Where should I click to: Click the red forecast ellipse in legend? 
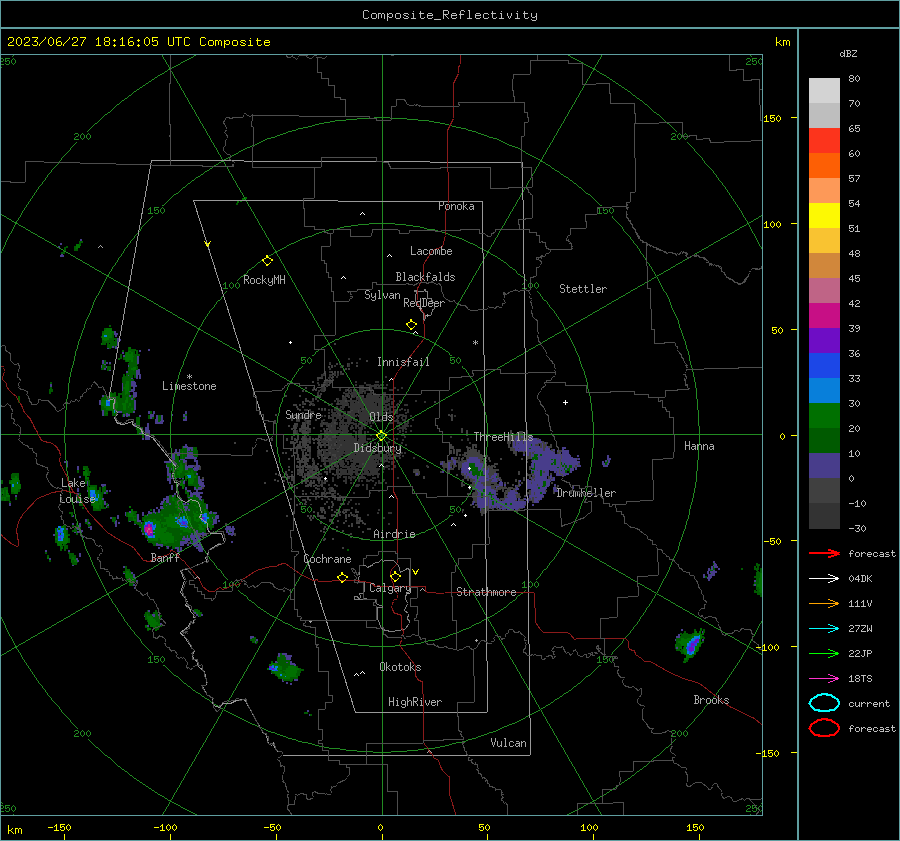click(x=824, y=728)
